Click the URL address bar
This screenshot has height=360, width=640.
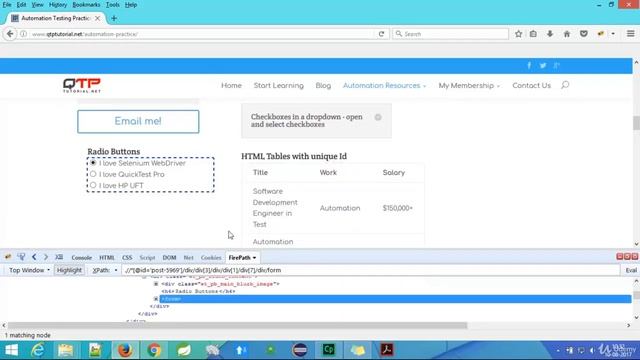coord(202,34)
